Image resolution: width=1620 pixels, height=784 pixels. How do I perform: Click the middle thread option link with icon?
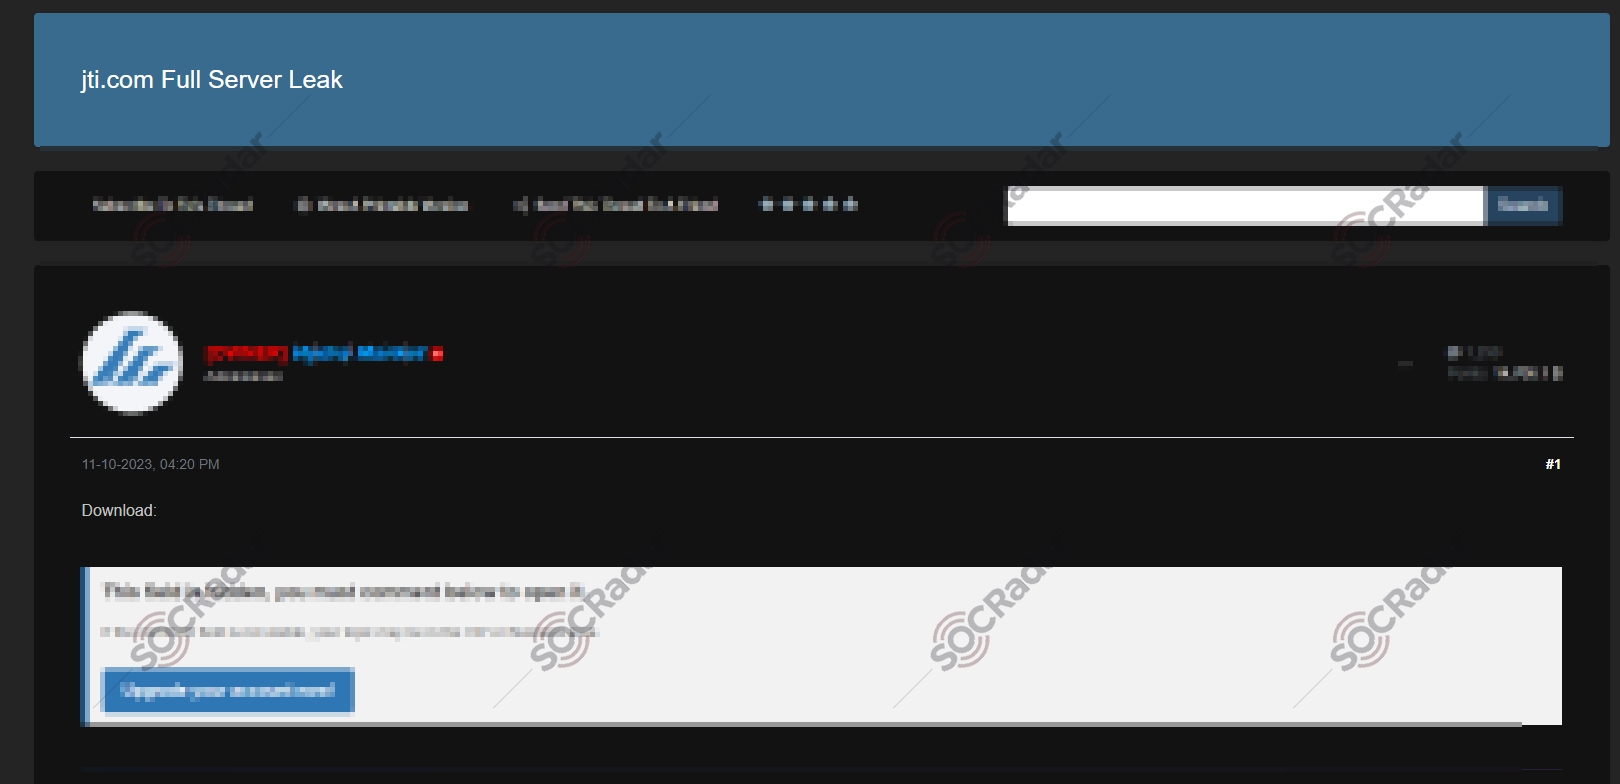coord(382,205)
